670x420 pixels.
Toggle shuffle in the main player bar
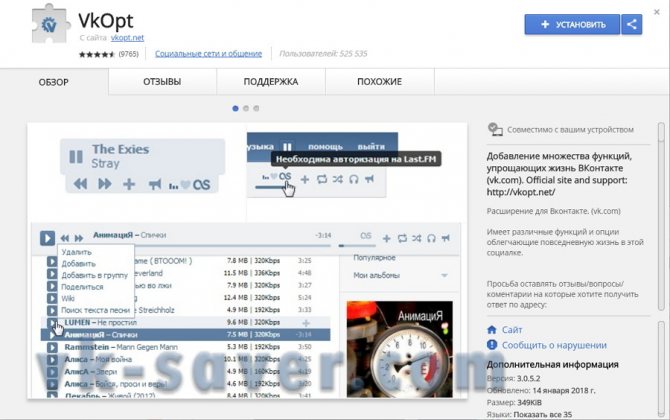coord(417,238)
